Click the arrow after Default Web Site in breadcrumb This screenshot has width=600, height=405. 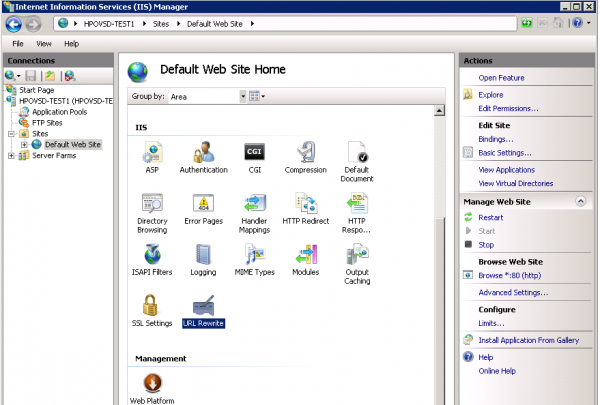tap(252, 24)
